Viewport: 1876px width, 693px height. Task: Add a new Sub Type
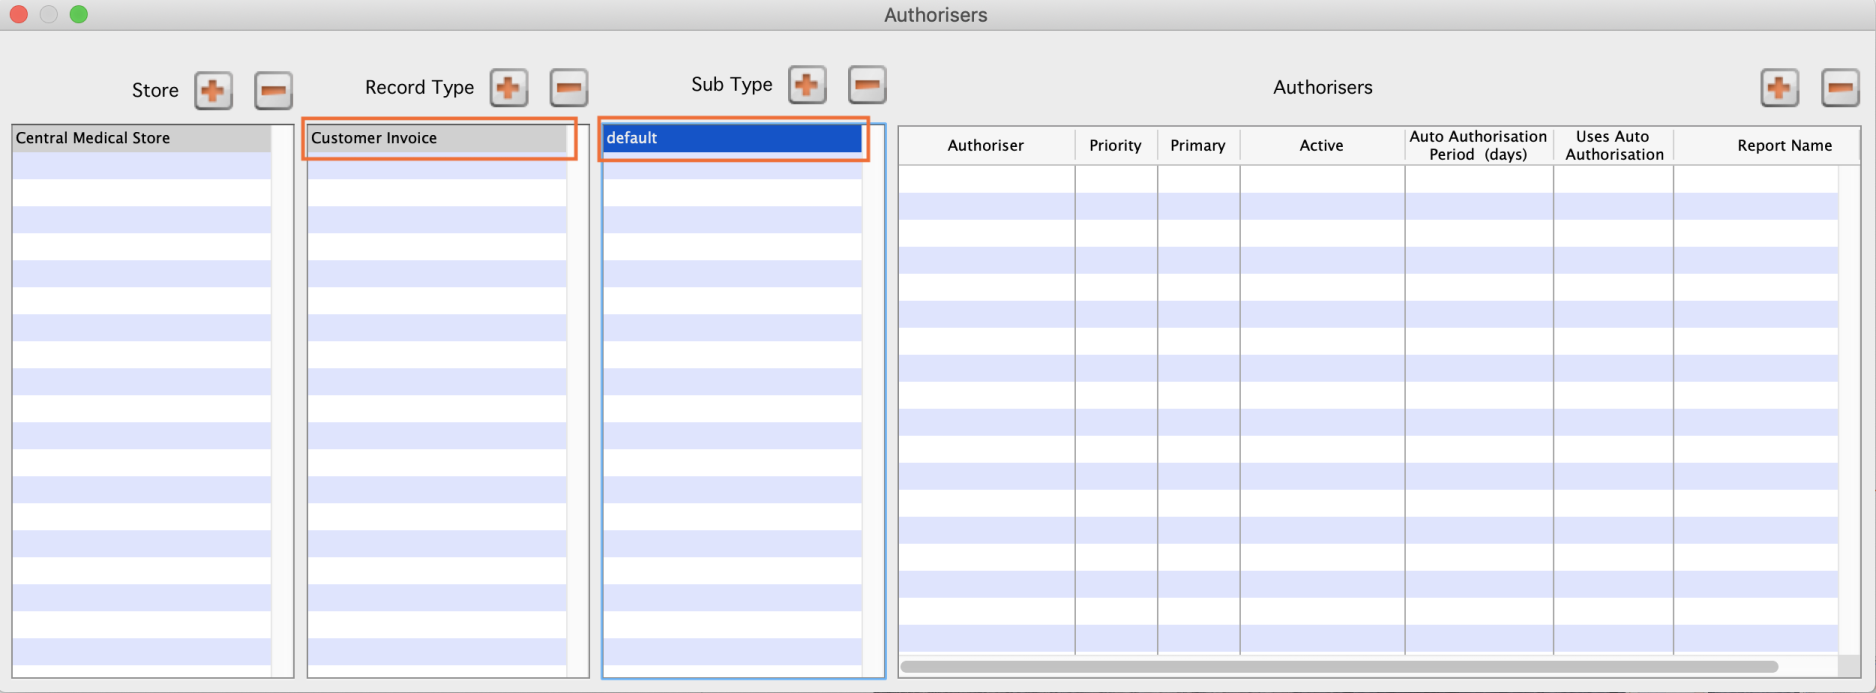[807, 85]
